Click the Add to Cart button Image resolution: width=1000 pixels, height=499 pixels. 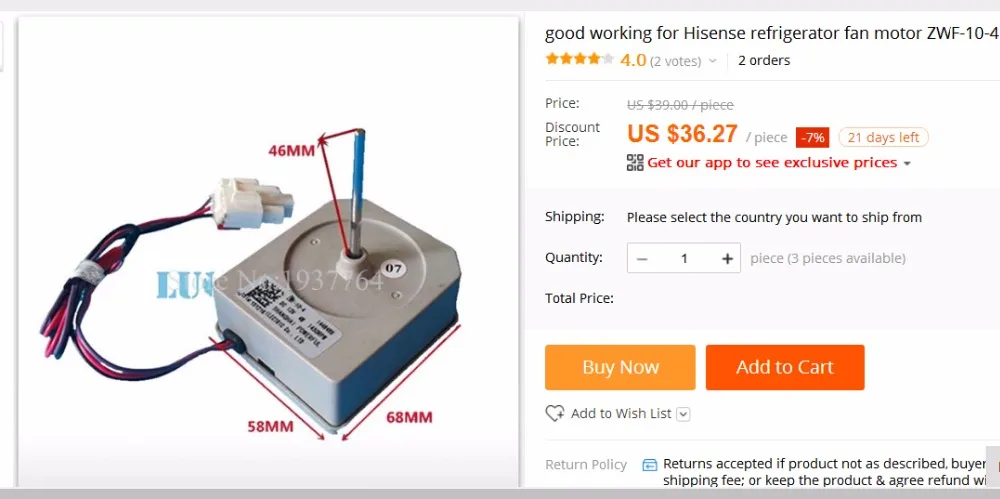point(785,368)
